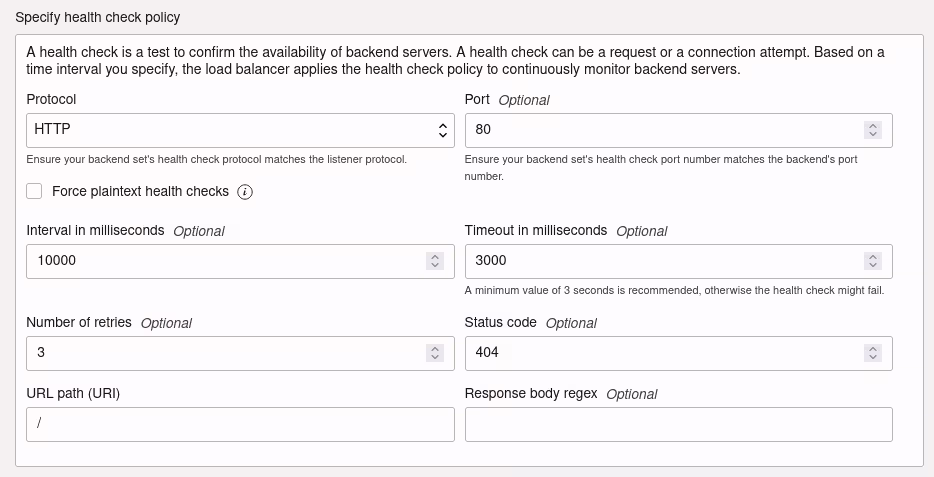934x477 pixels.
Task: Click the Response body regex field
Action: click(678, 424)
